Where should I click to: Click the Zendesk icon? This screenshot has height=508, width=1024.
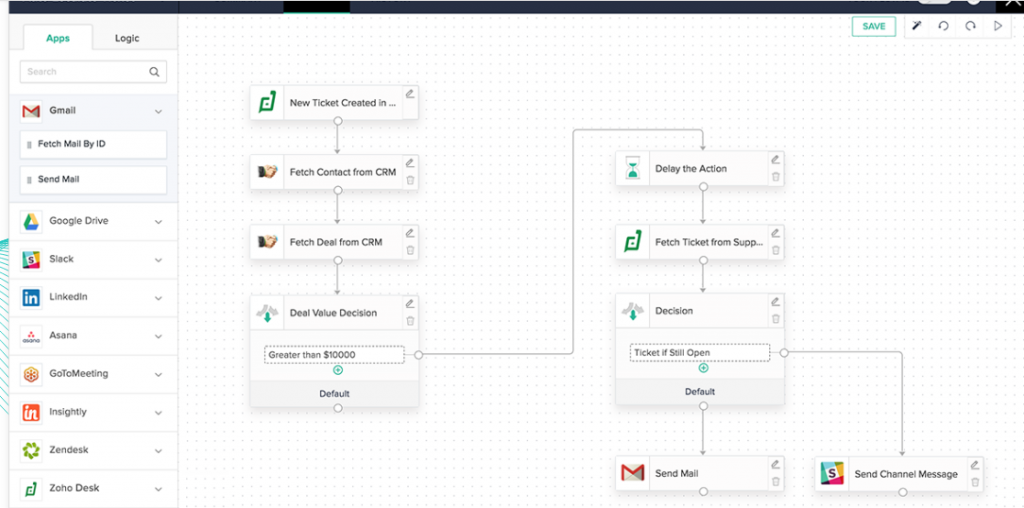31,451
